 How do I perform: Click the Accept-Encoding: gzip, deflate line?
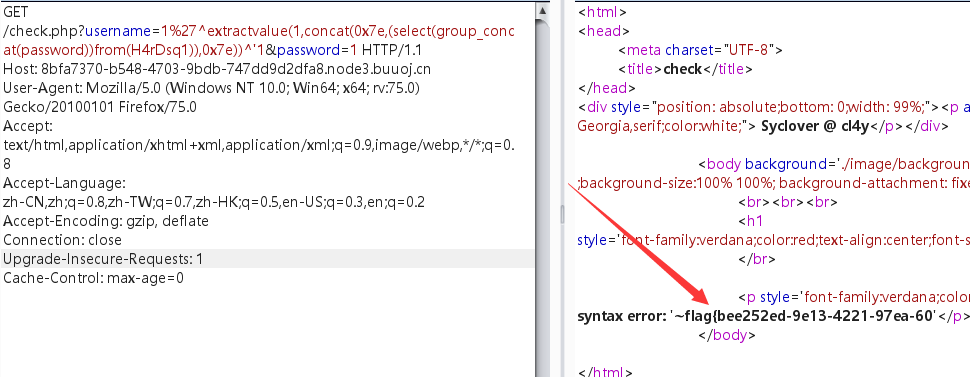coord(106,221)
